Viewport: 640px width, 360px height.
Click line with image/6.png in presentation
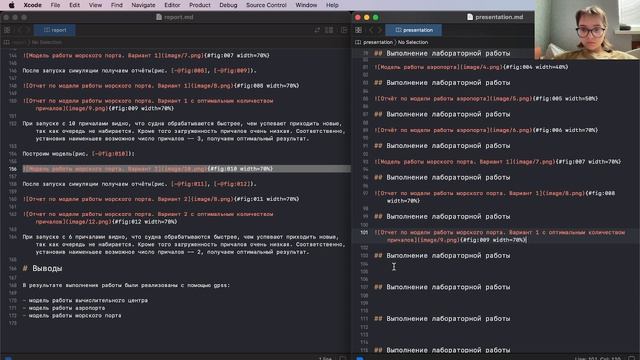(486, 130)
